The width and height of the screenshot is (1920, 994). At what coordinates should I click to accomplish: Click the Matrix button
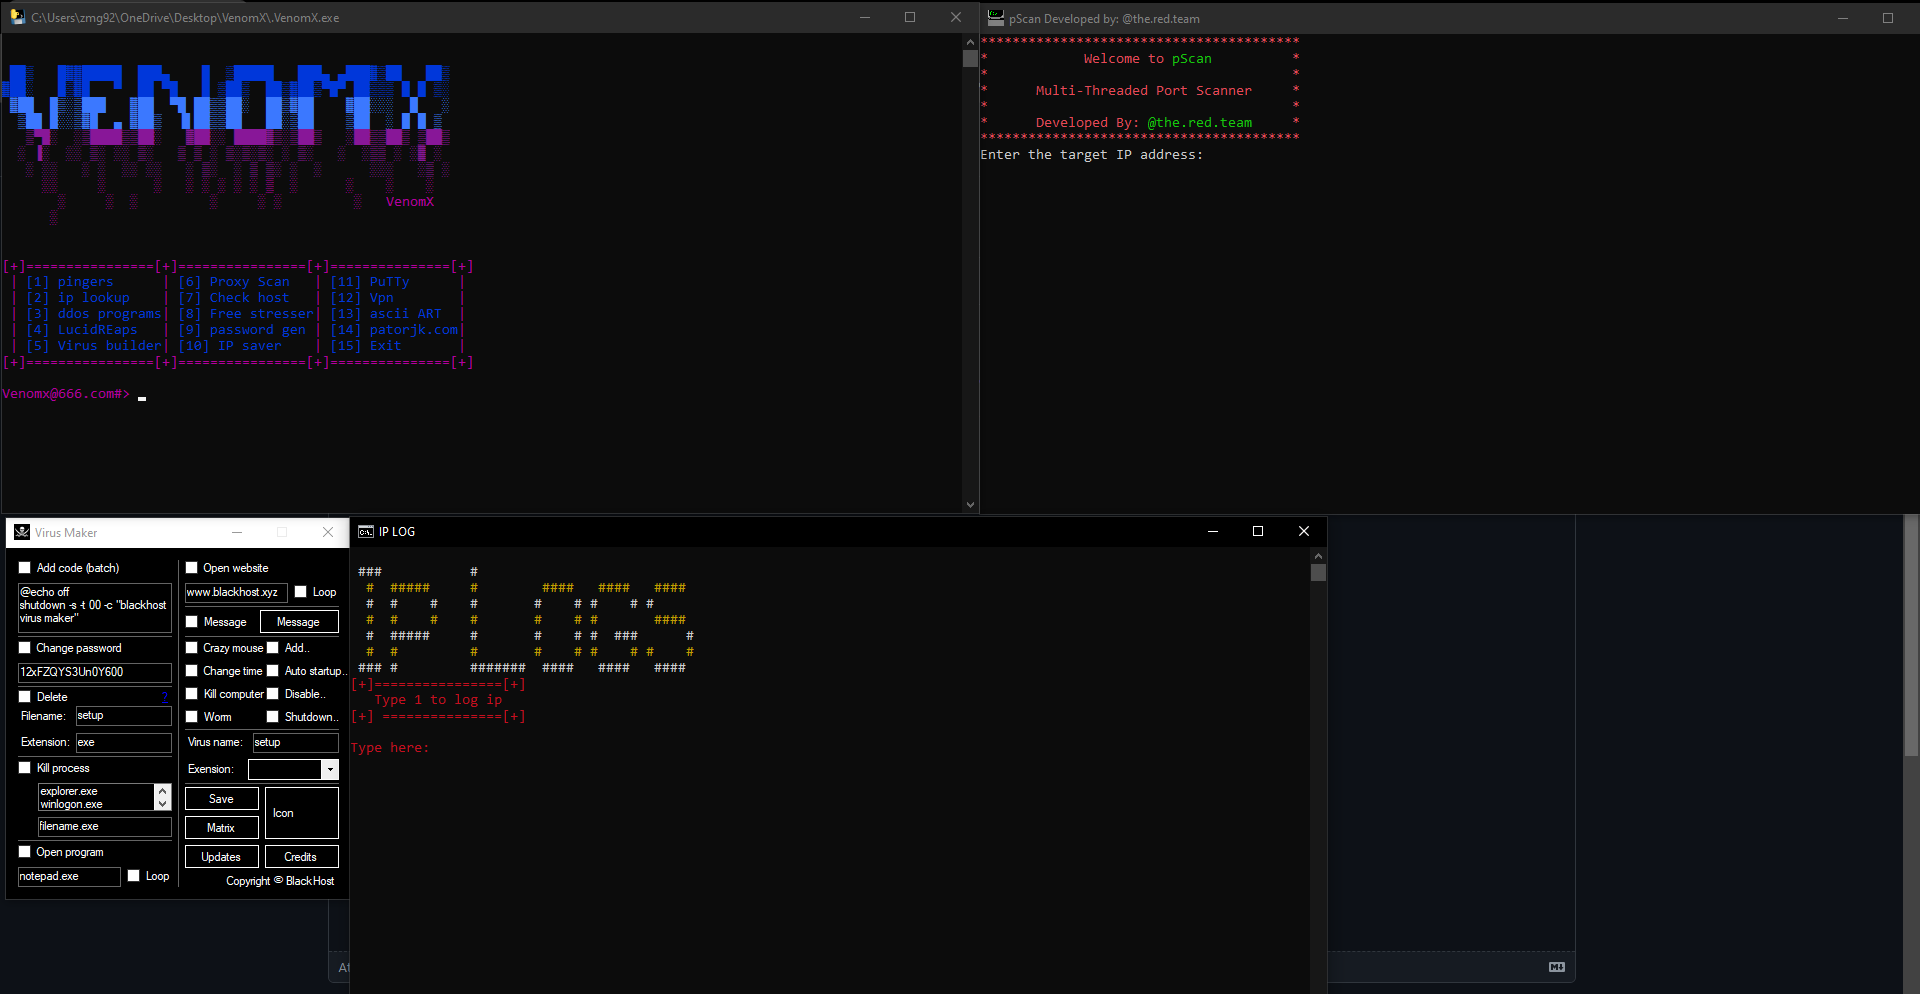(221, 827)
